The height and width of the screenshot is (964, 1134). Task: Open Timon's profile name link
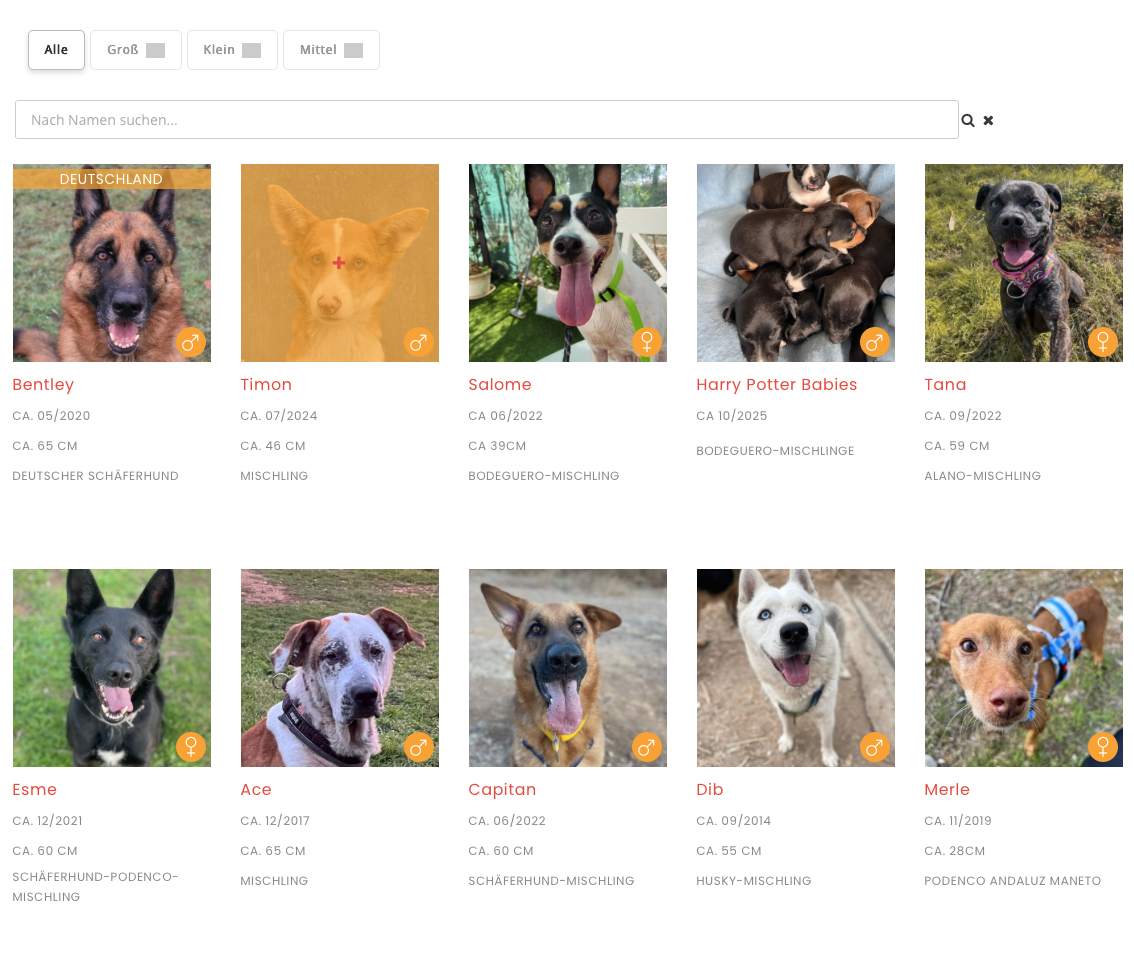pyautogui.click(x=266, y=385)
